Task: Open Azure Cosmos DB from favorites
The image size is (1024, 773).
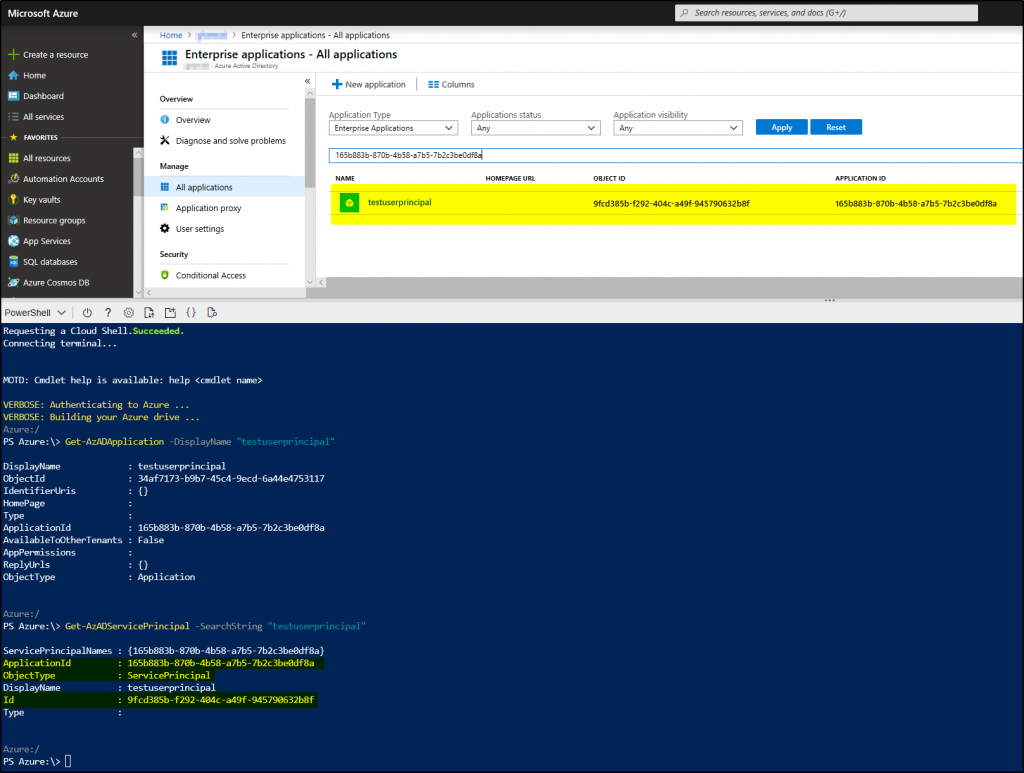Action: point(55,283)
